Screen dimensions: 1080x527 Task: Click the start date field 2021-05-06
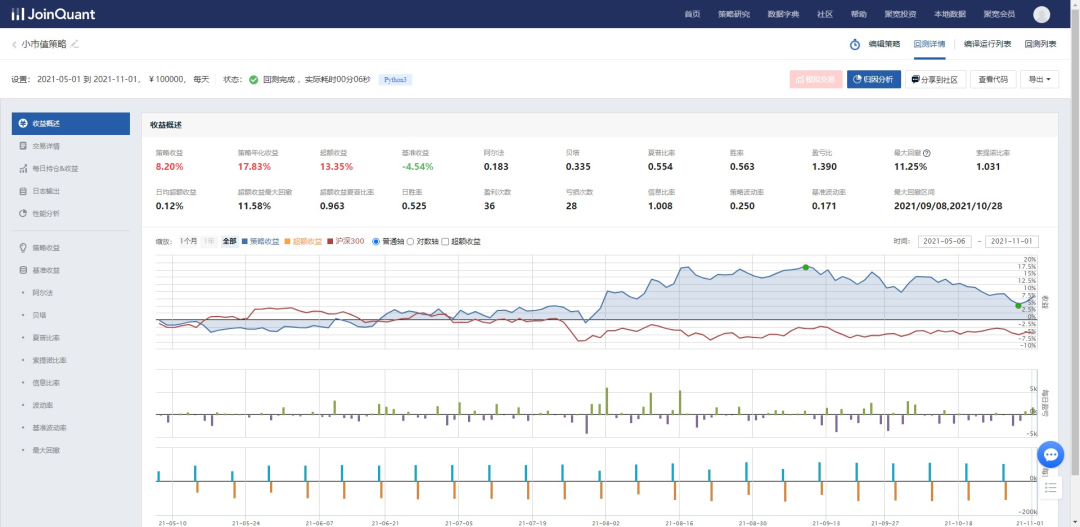[x=943, y=241]
